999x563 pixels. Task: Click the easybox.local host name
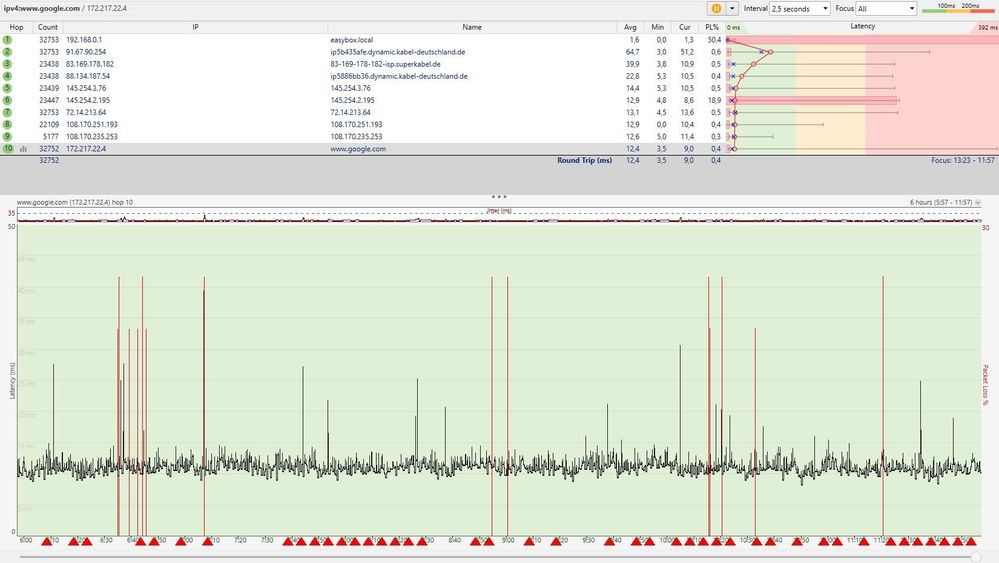click(x=351, y=39)
